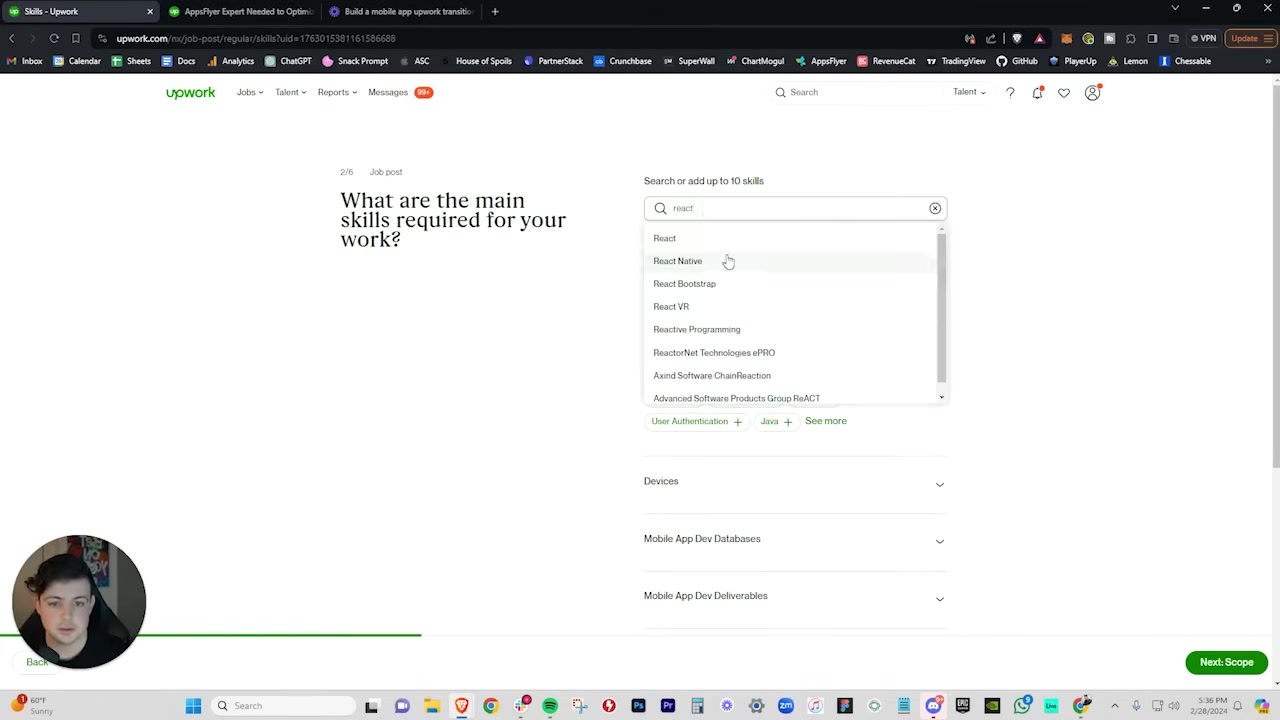This screenshot has height=720, width=1280.
Task: Click the See more skills link
Action: 826,421
